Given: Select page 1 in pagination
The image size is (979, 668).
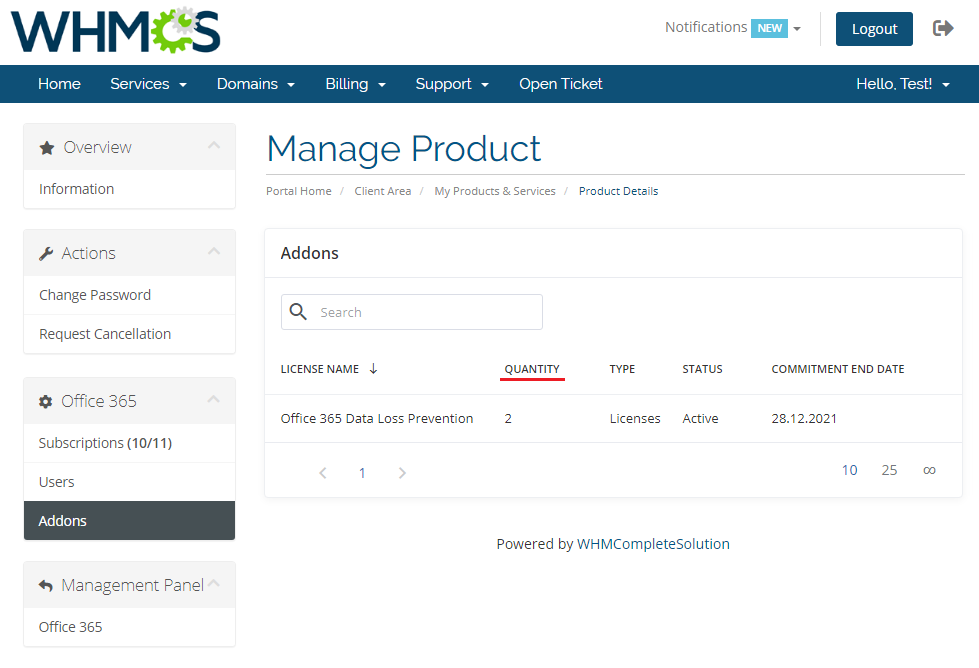Looking at the screenshot, I should click(x=362, y=473).
